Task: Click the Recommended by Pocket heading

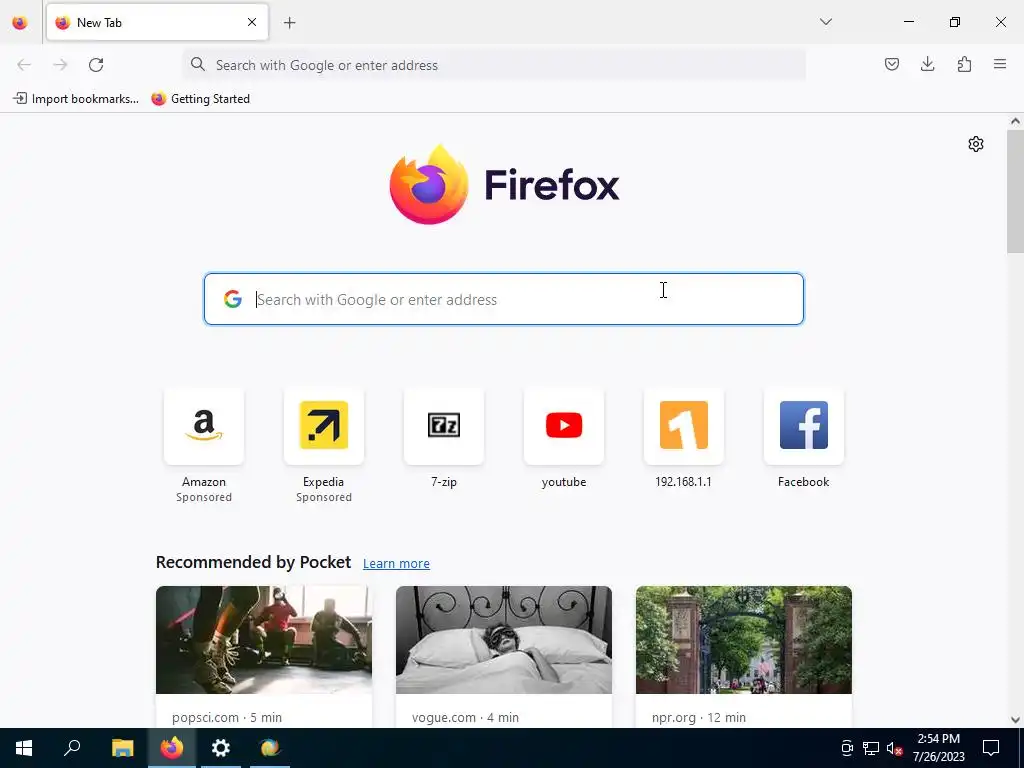Action: (253, 562)
